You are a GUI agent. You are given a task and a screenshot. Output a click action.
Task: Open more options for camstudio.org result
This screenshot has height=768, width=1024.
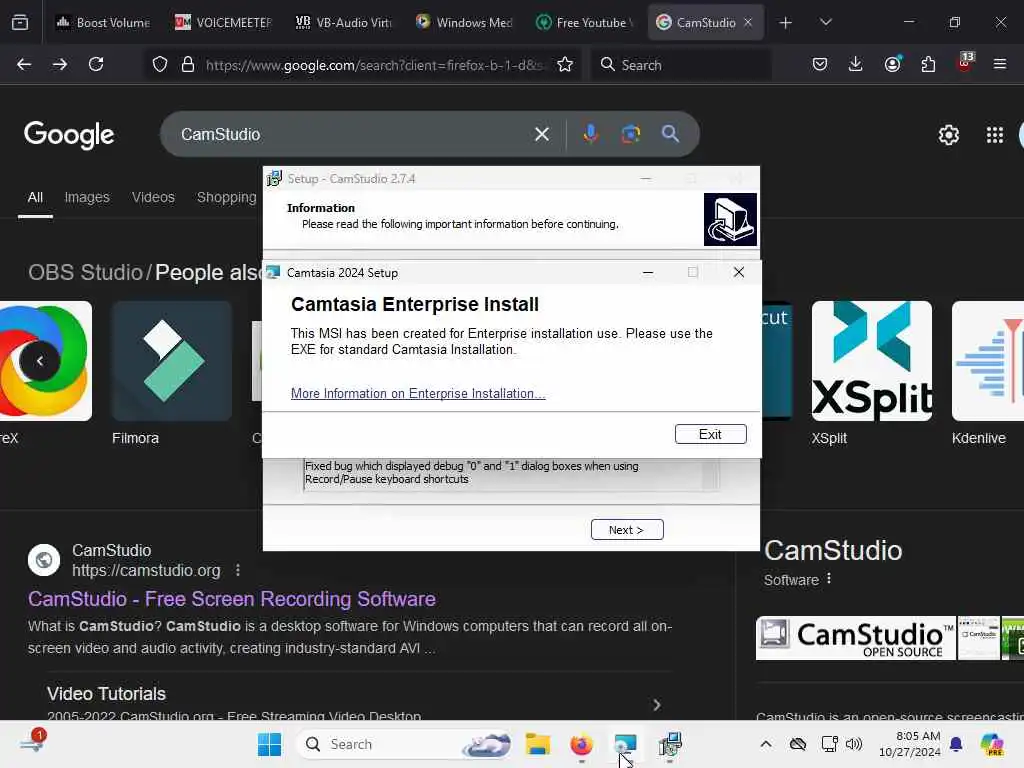tap(238, 570)
